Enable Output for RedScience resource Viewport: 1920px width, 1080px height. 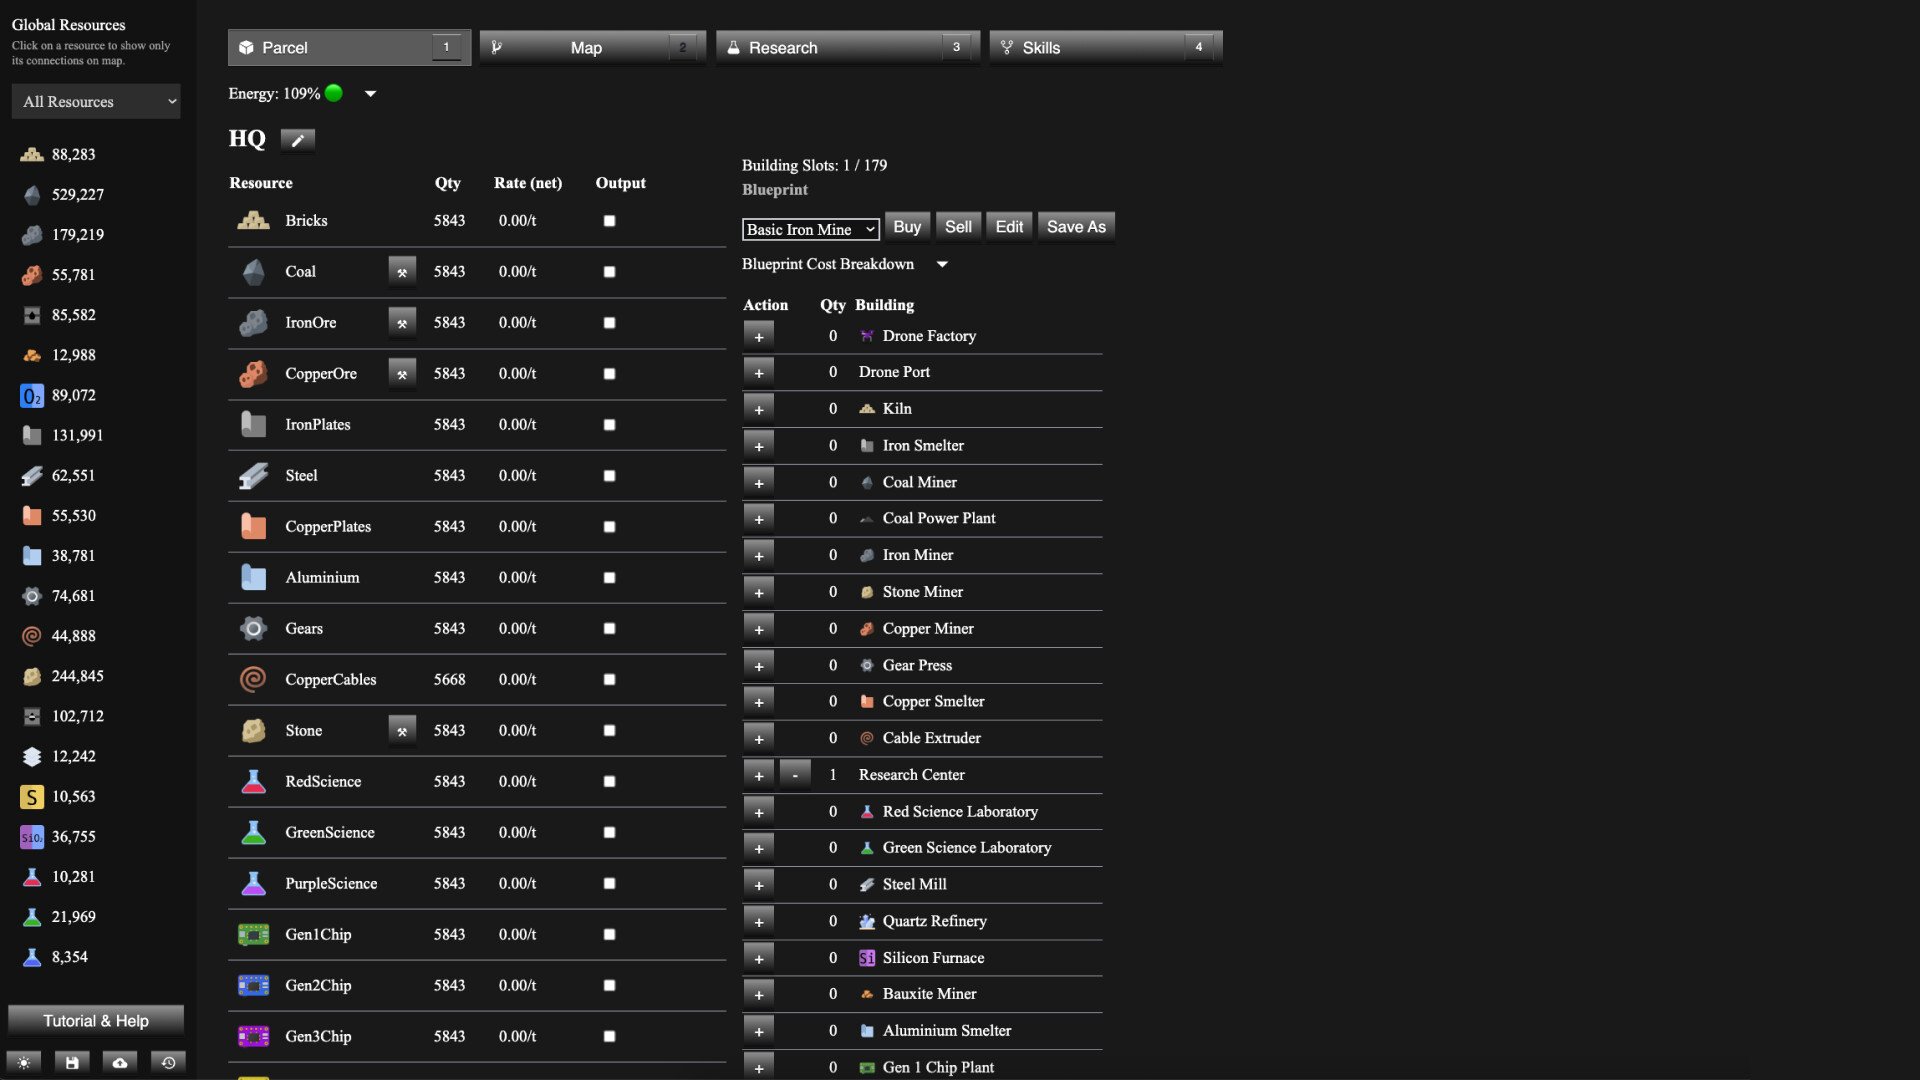click(609, 781)
